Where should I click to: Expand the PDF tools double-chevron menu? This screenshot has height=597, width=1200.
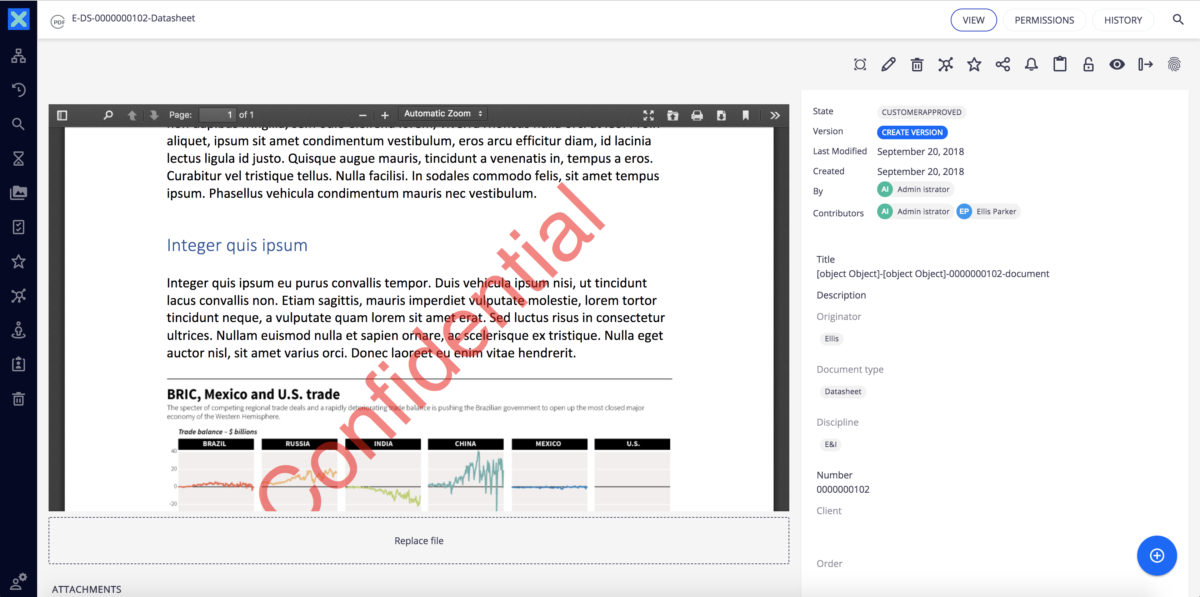[775, 115]
